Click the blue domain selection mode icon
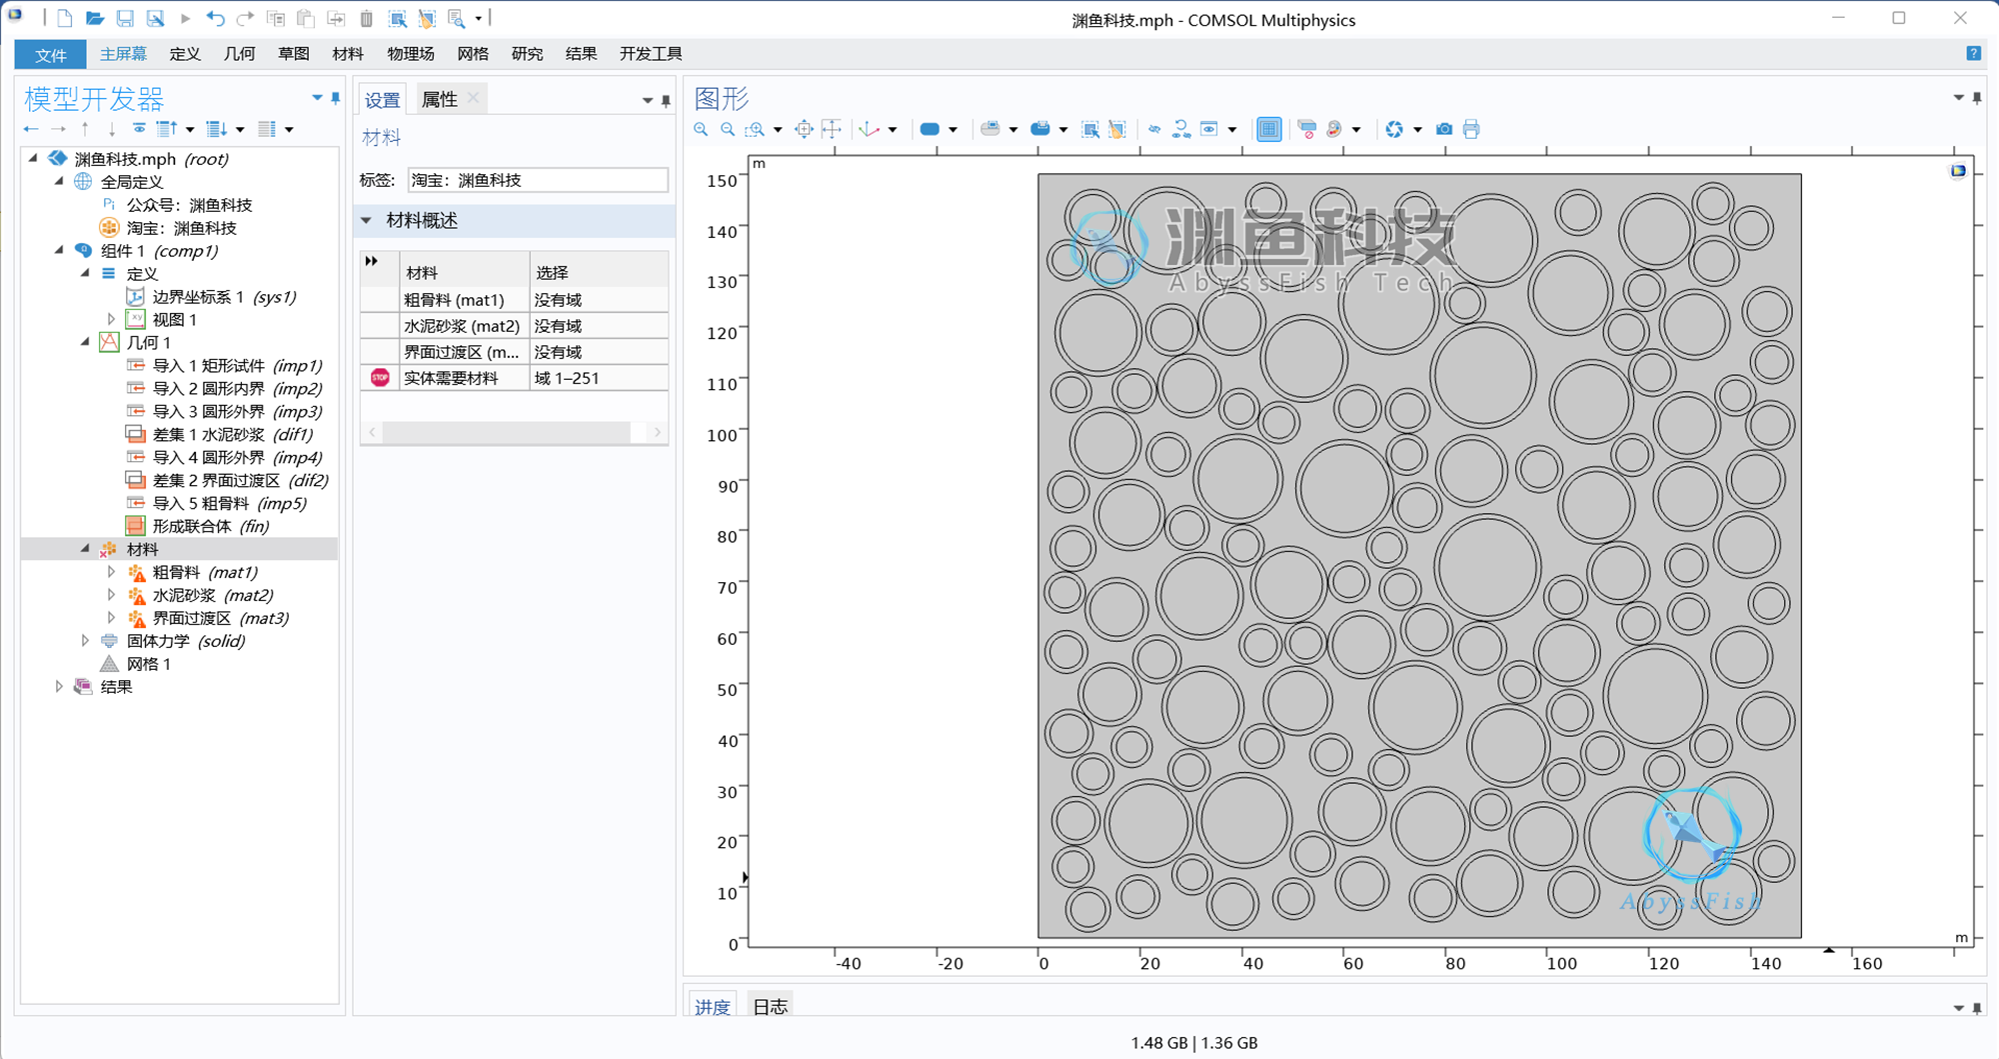The height and width of the screenshot is (1059, 1999). [930, 129]
